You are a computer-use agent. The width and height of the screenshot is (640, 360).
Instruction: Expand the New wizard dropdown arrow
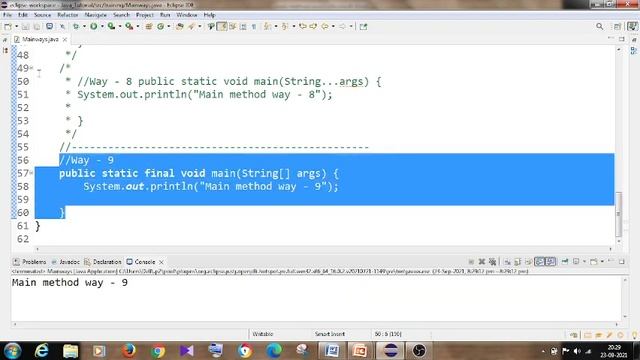(16, 27)
